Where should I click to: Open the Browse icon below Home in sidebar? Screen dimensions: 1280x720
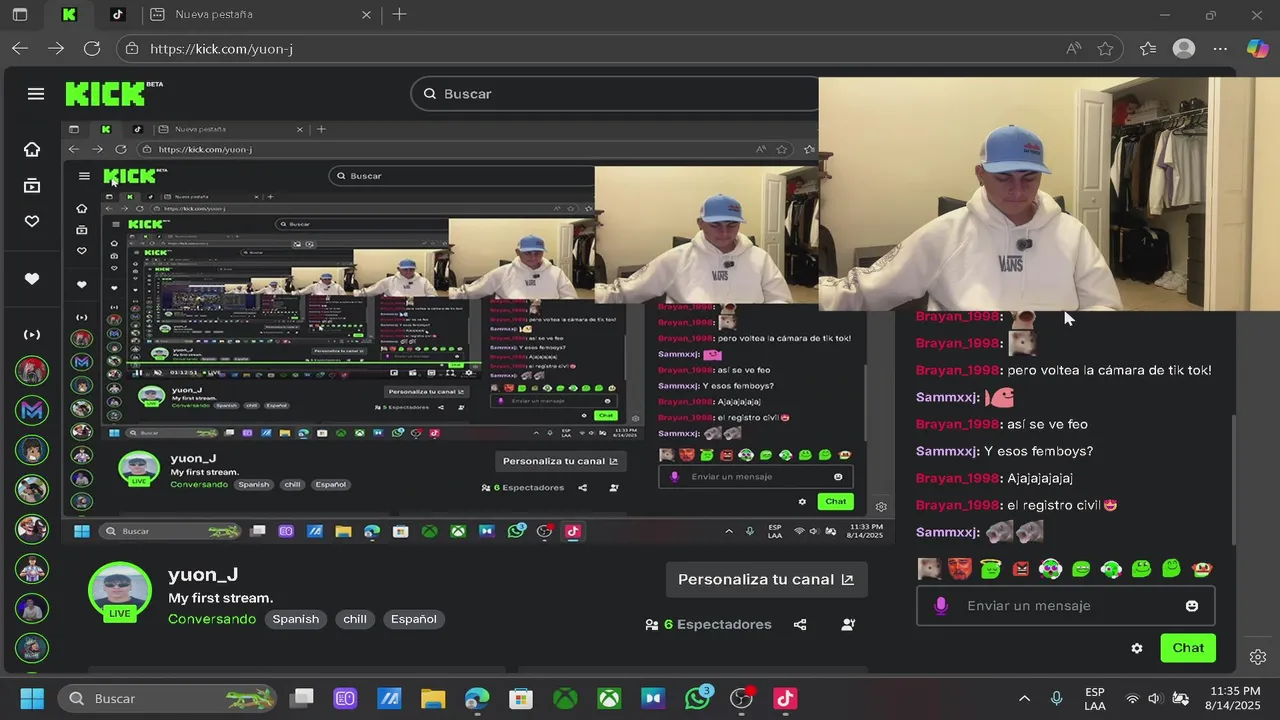tap(32, 186)
